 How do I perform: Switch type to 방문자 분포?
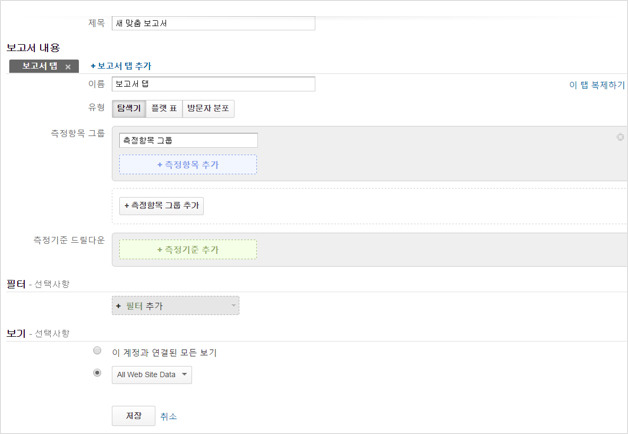pyautogui.click(x=208, y=108)
